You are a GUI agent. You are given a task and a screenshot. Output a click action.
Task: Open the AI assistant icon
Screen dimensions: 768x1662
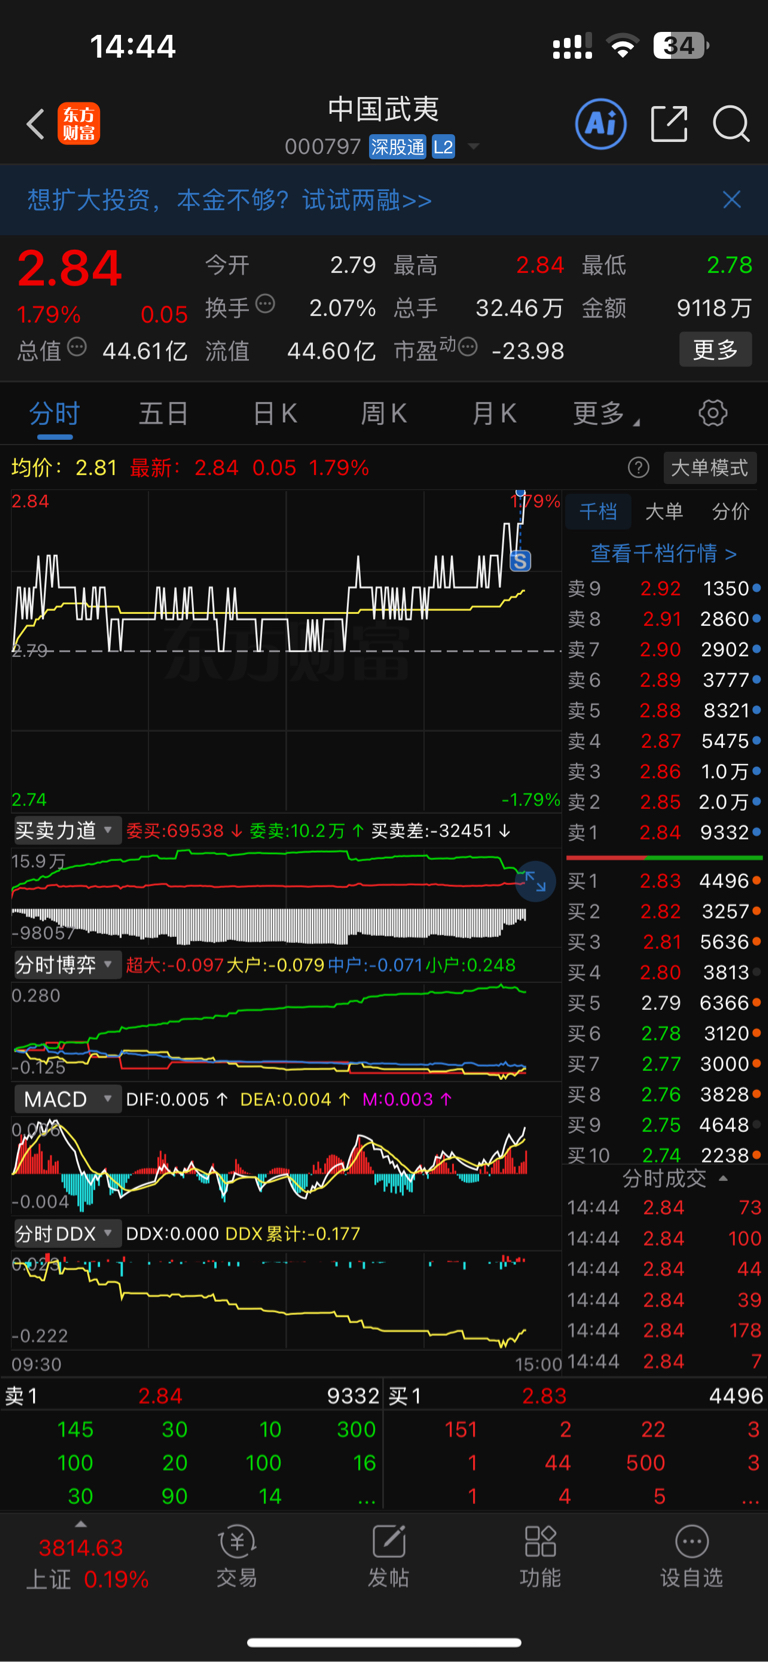(601, 124)
